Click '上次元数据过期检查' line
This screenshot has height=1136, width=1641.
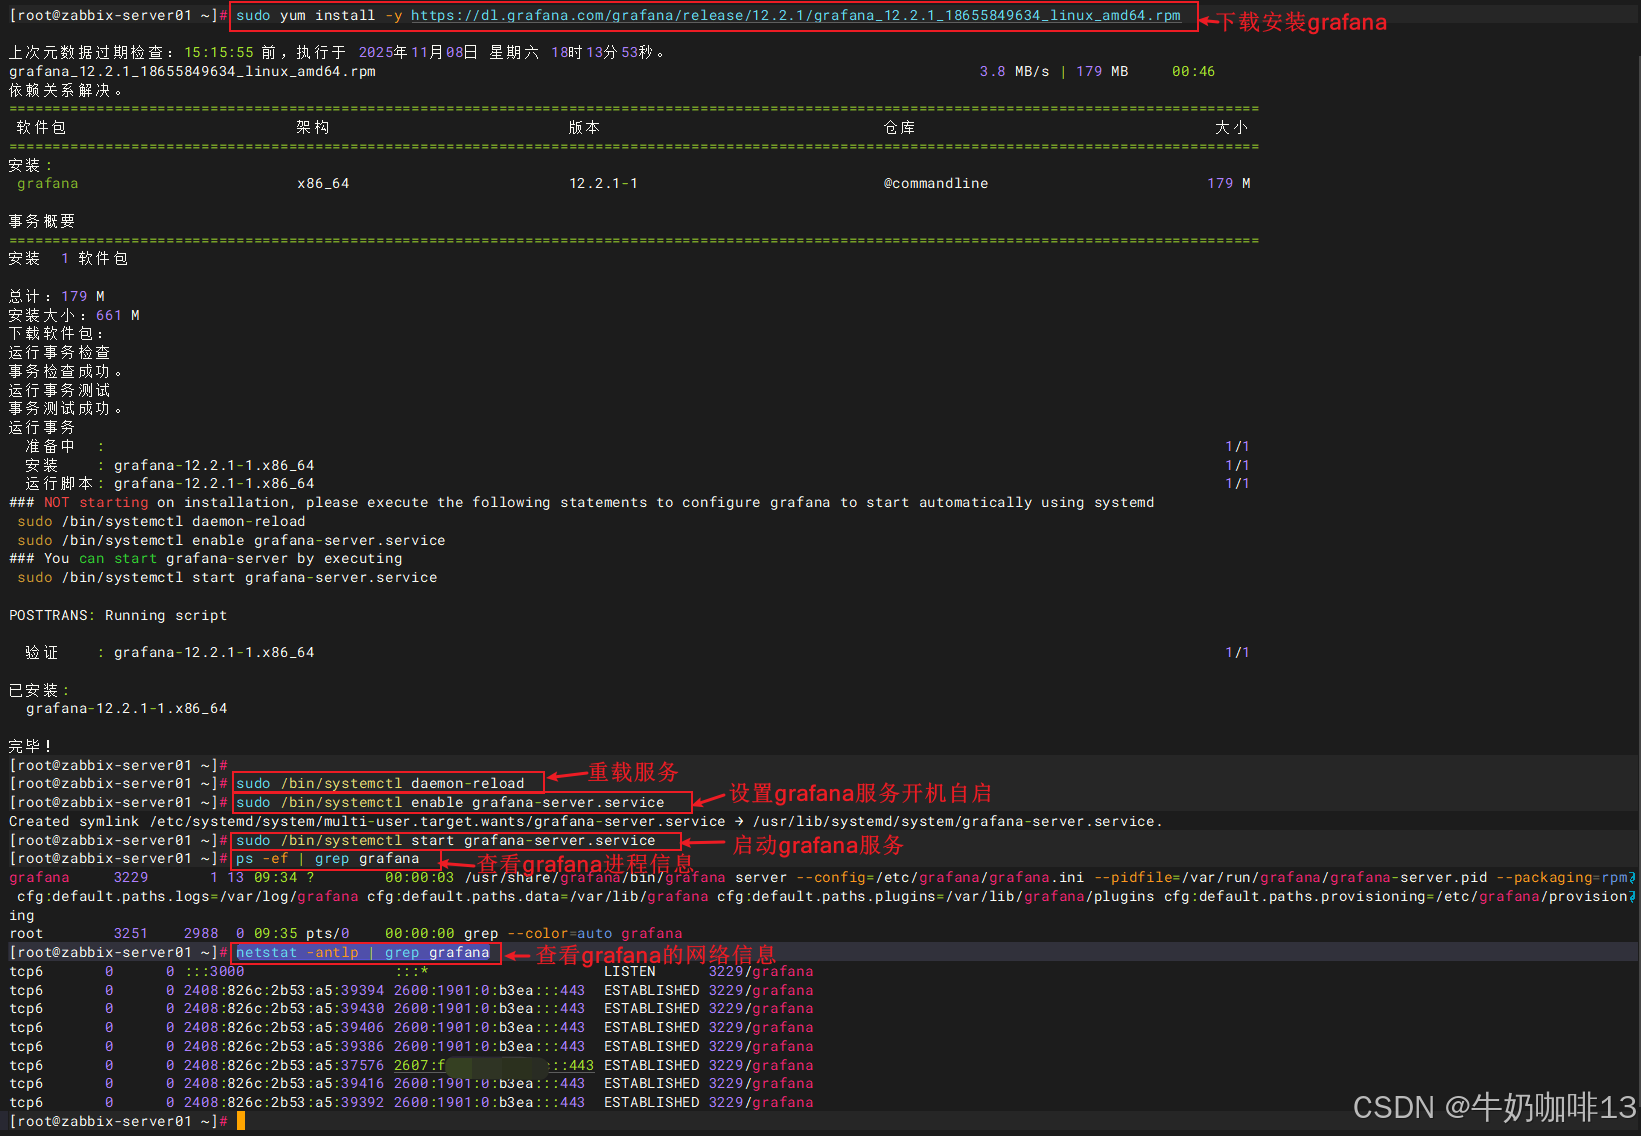[x=337, y=52]
